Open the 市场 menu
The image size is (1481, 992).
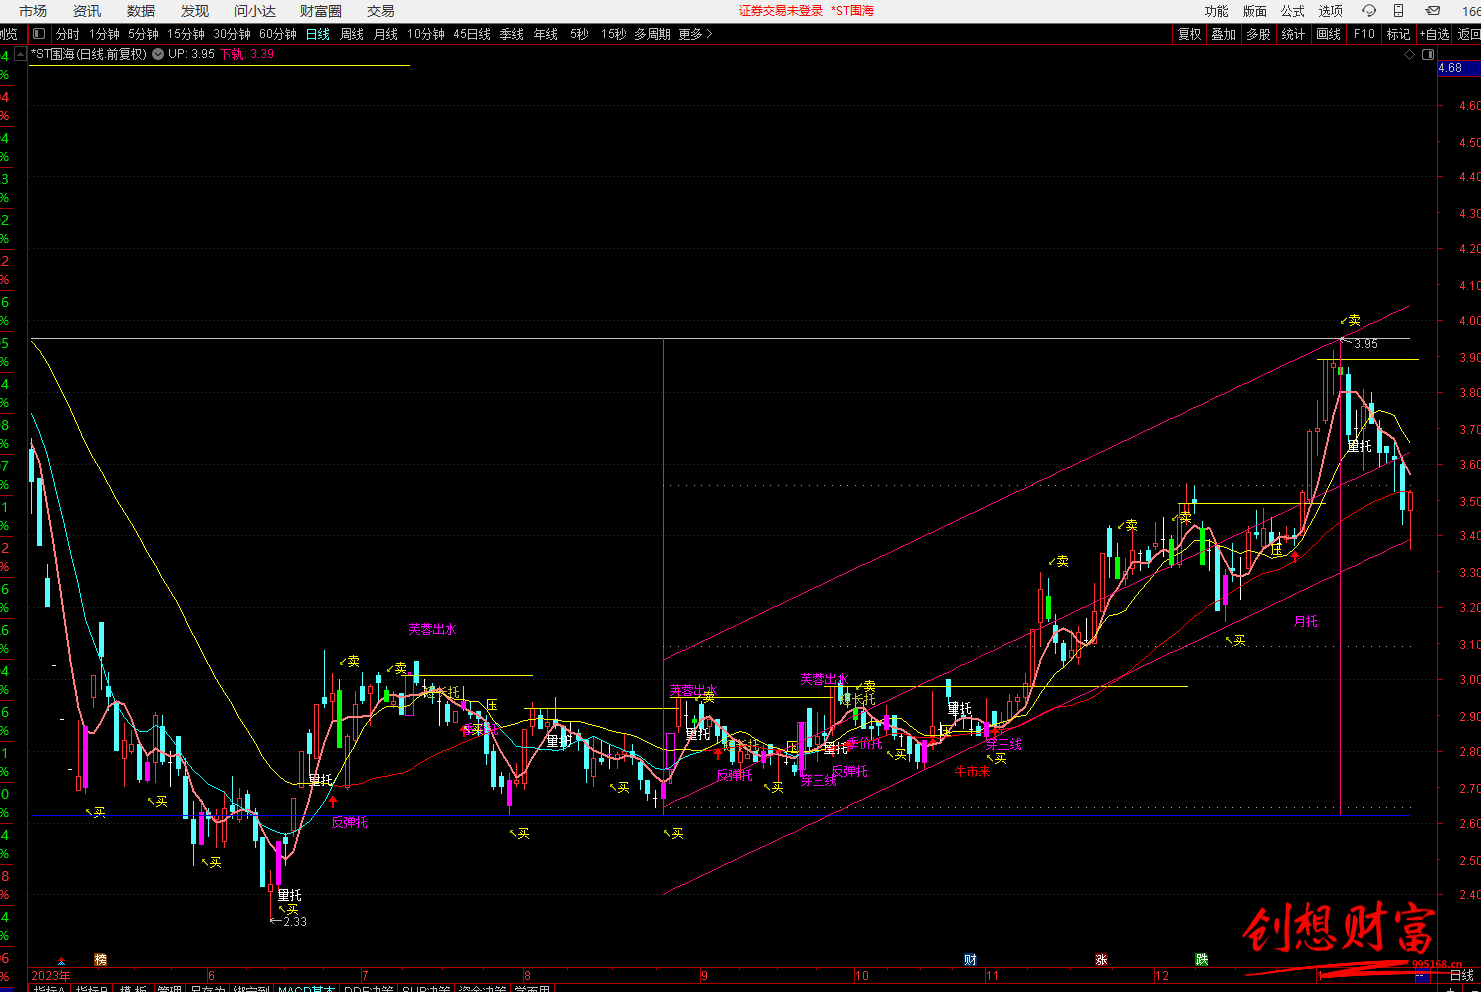tap(33, 11)
